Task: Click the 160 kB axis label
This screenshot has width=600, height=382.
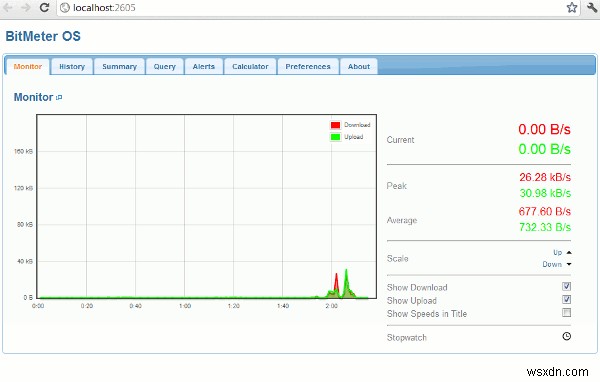Action: (x=23, y=151)
